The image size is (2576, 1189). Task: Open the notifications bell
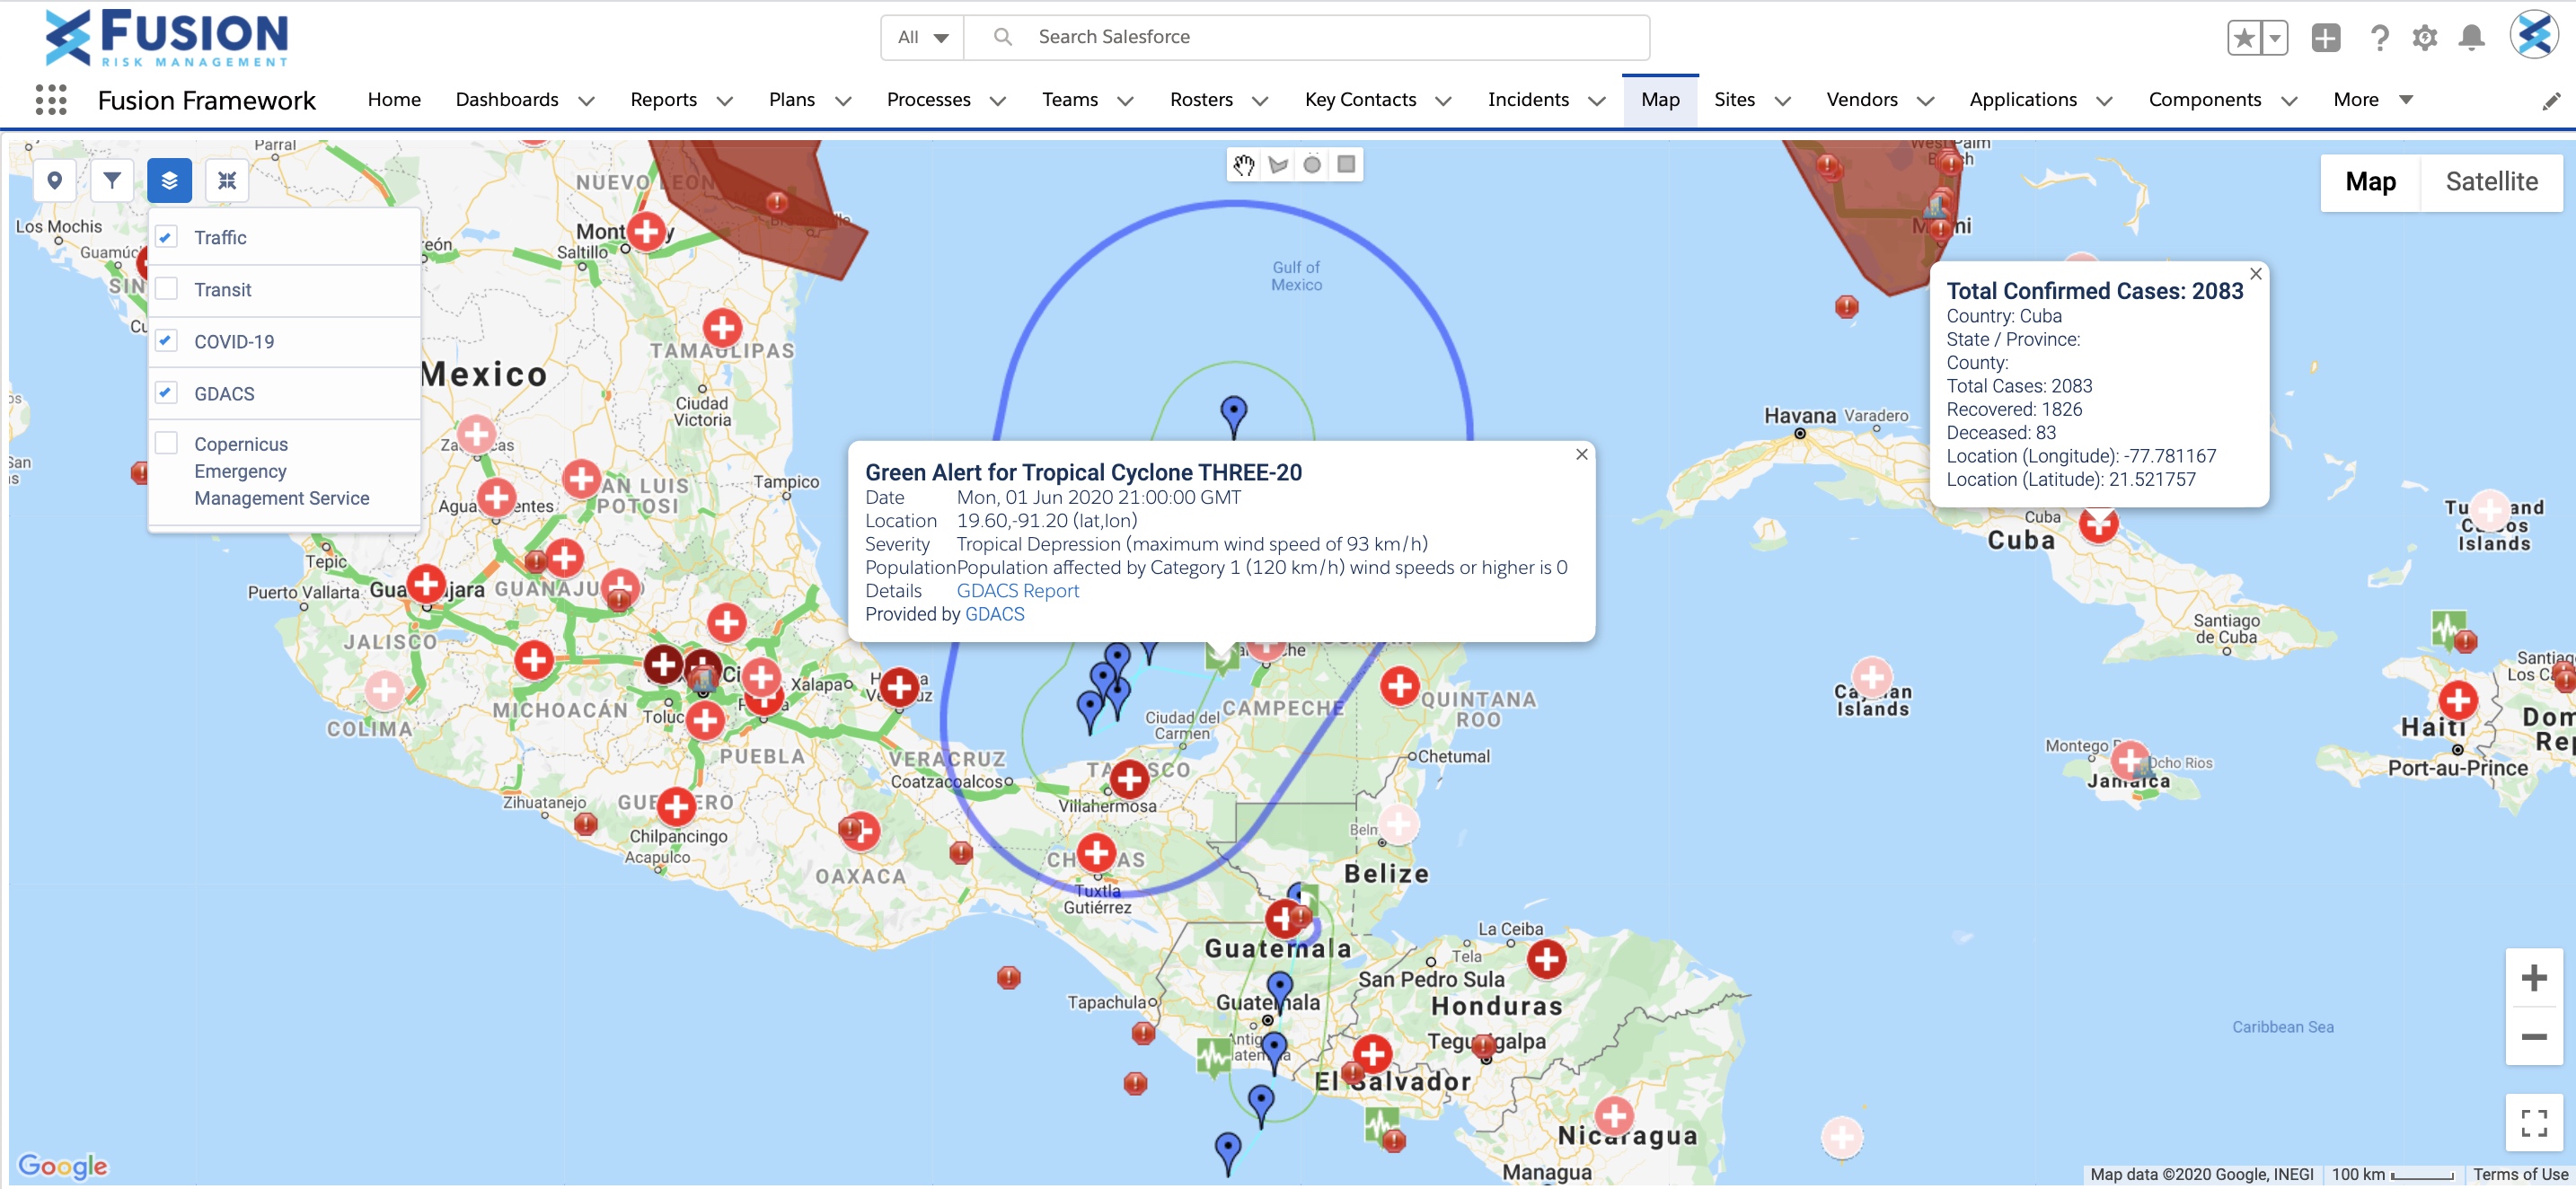2471,37
